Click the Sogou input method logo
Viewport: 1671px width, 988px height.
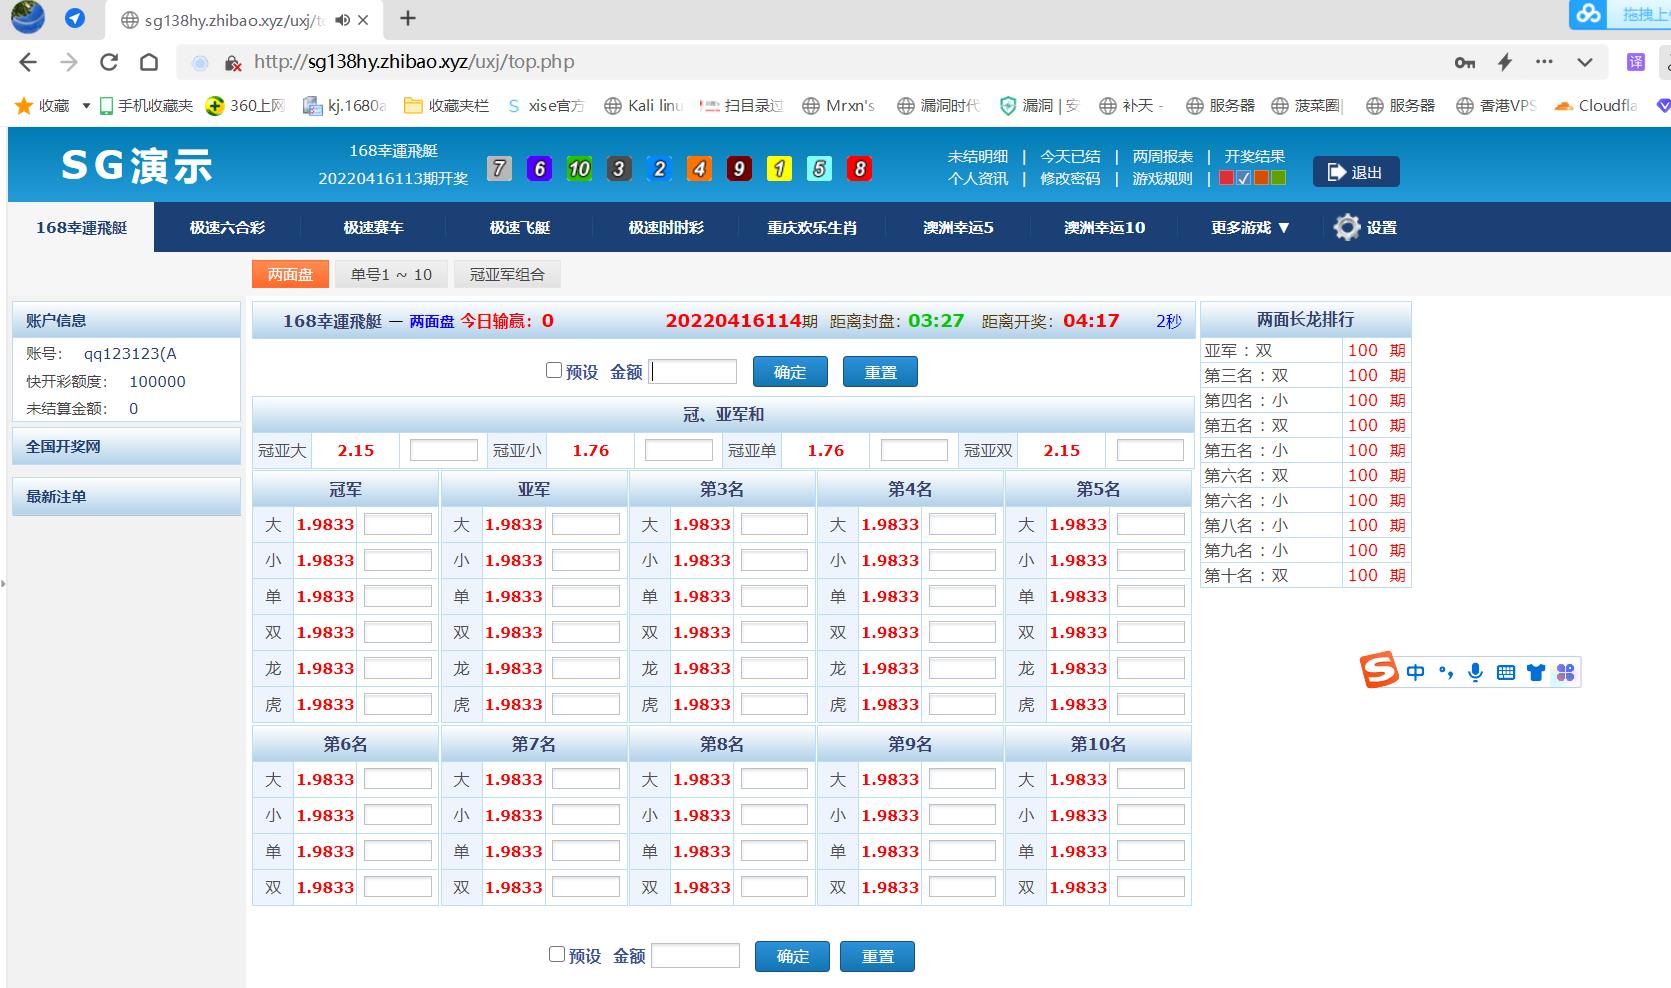coord(1379,671)
